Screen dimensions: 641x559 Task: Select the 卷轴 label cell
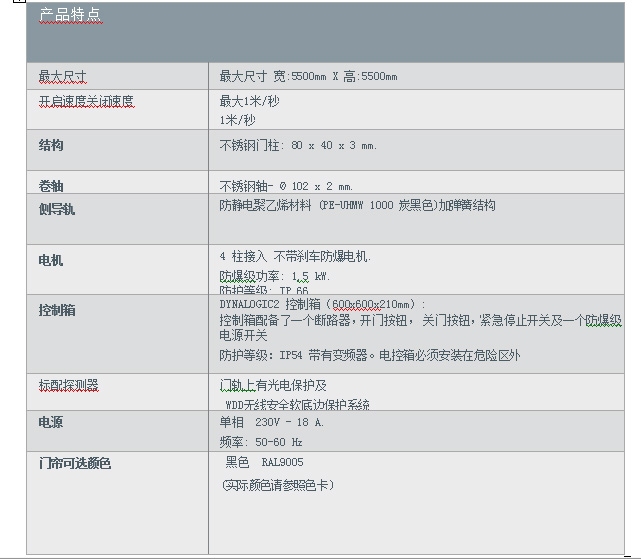coord(51,186)
